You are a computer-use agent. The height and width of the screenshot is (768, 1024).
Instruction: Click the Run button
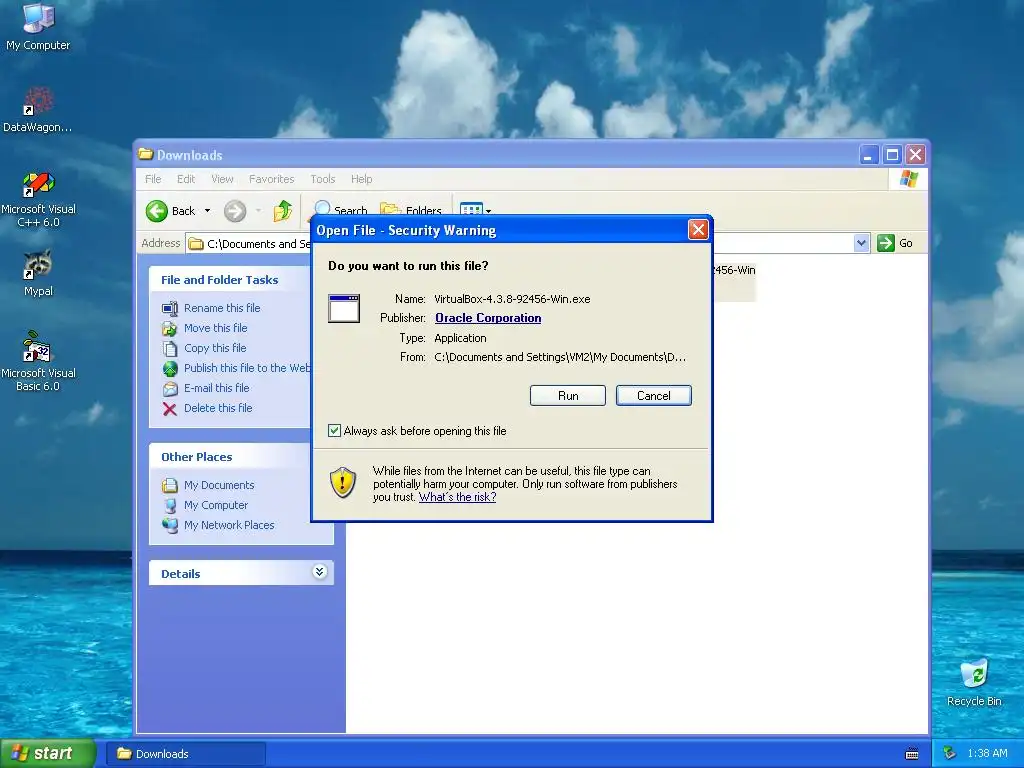(568, 395)
